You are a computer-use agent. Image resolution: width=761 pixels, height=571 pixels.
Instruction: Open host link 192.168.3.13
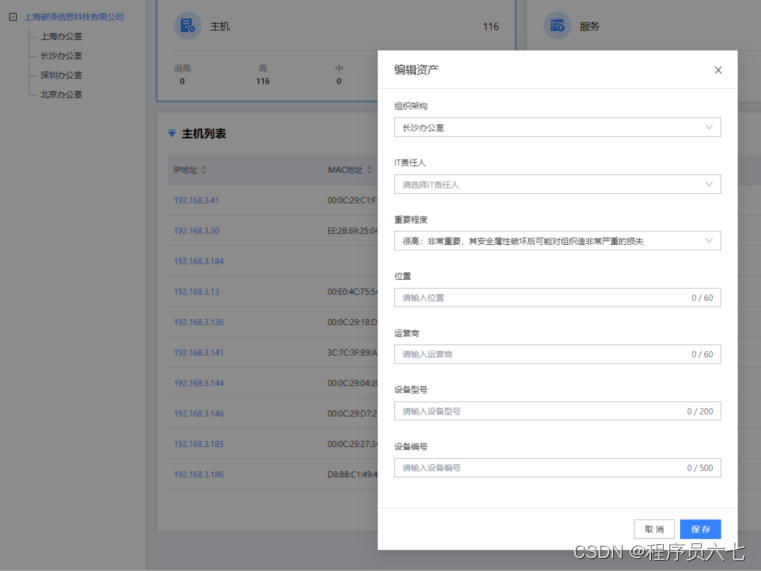pyautogui.click(x=197, y=292)
